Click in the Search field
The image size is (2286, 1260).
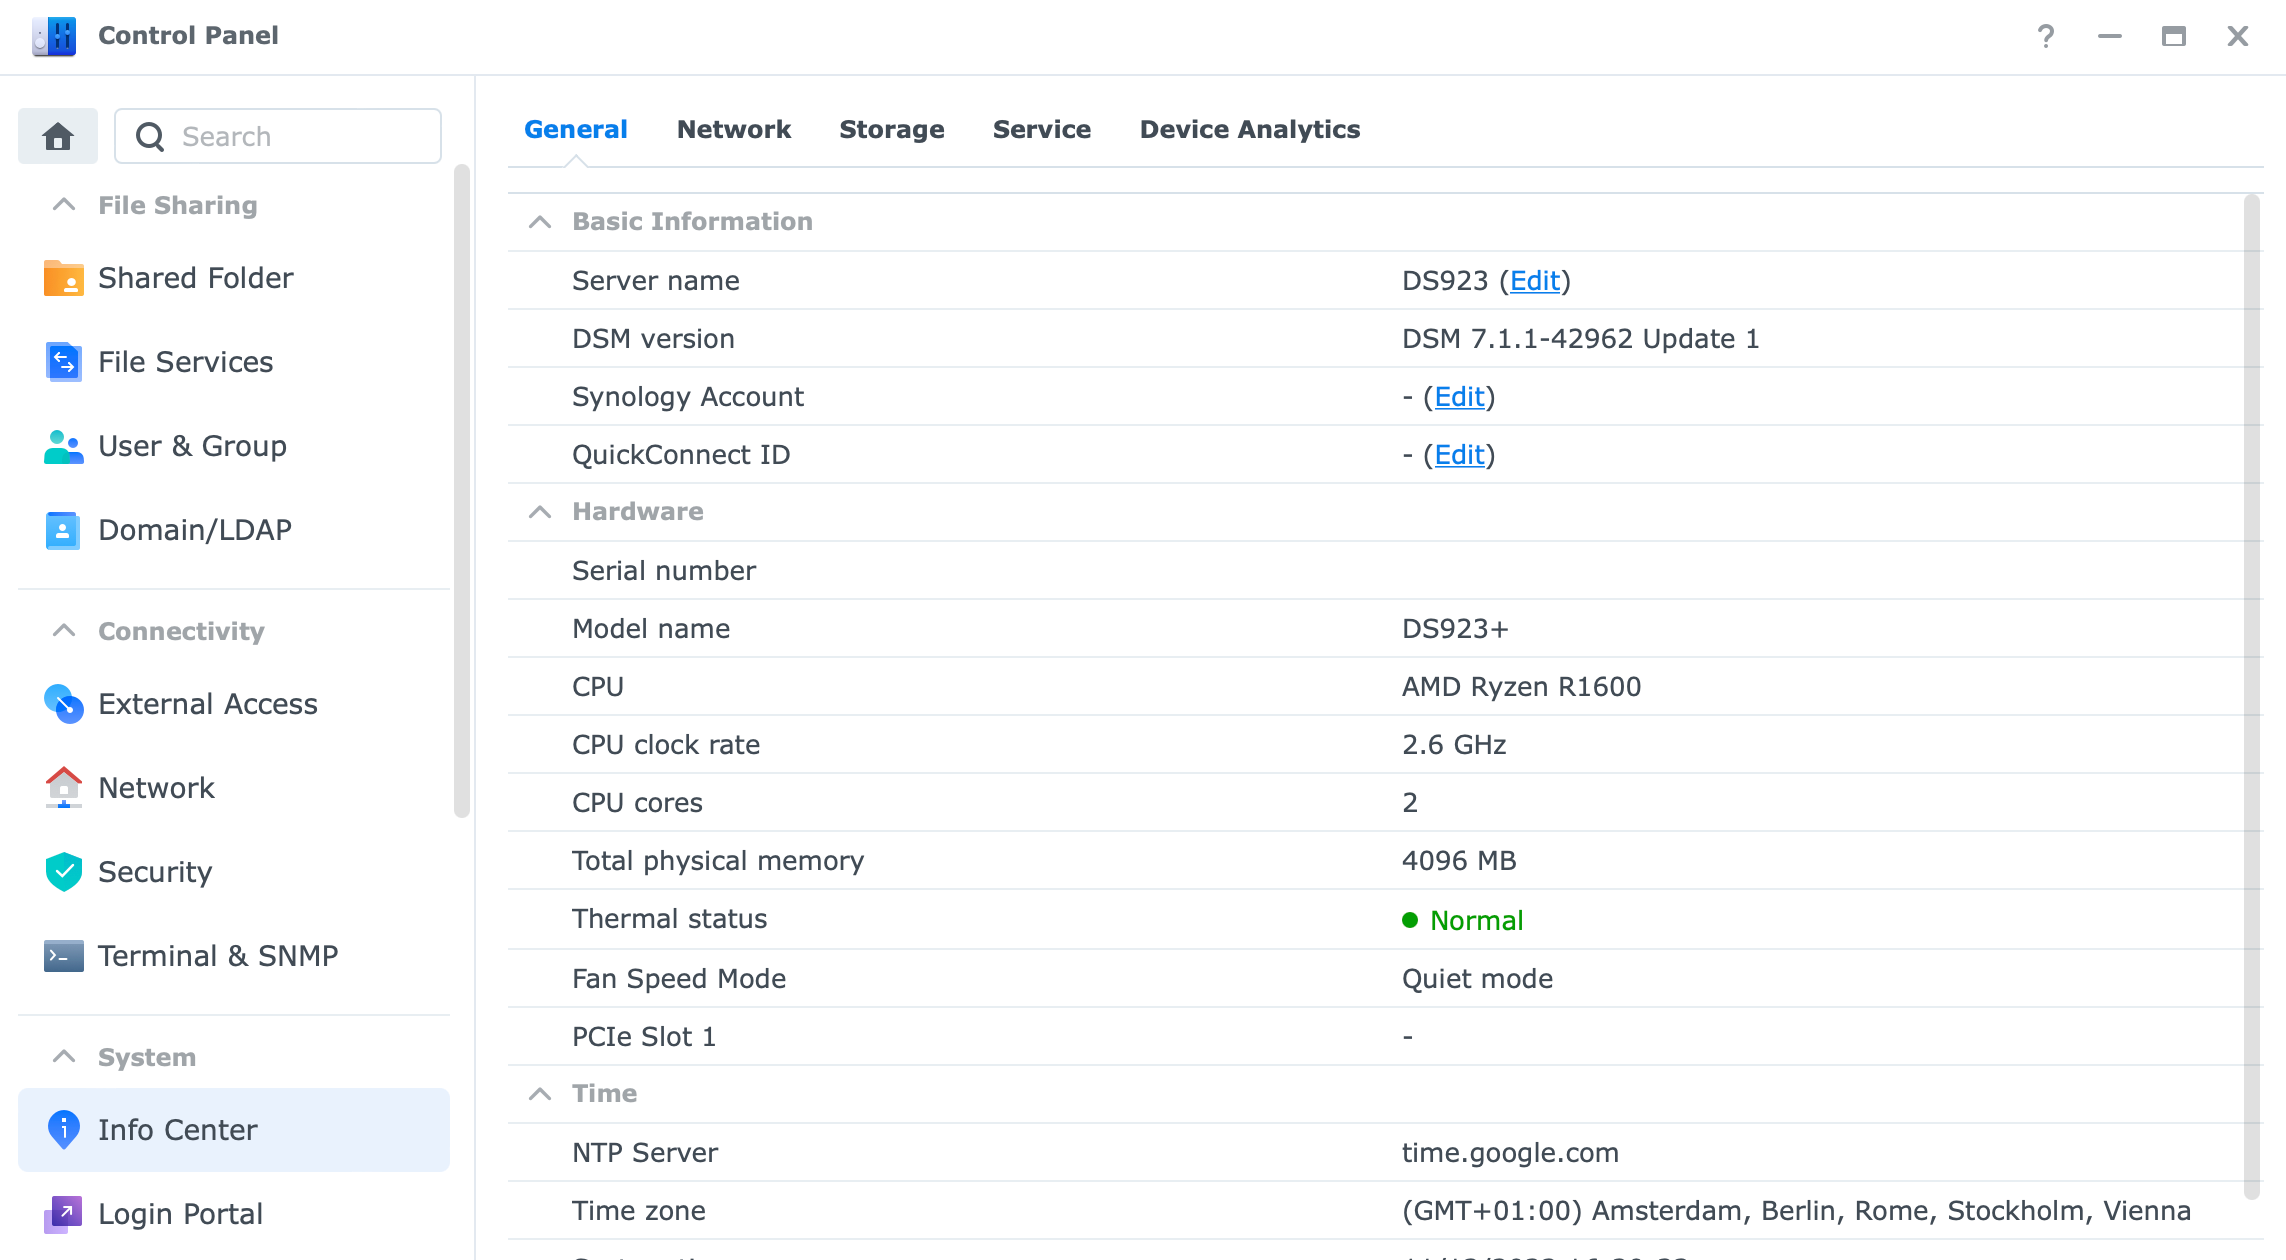[278, 136]
